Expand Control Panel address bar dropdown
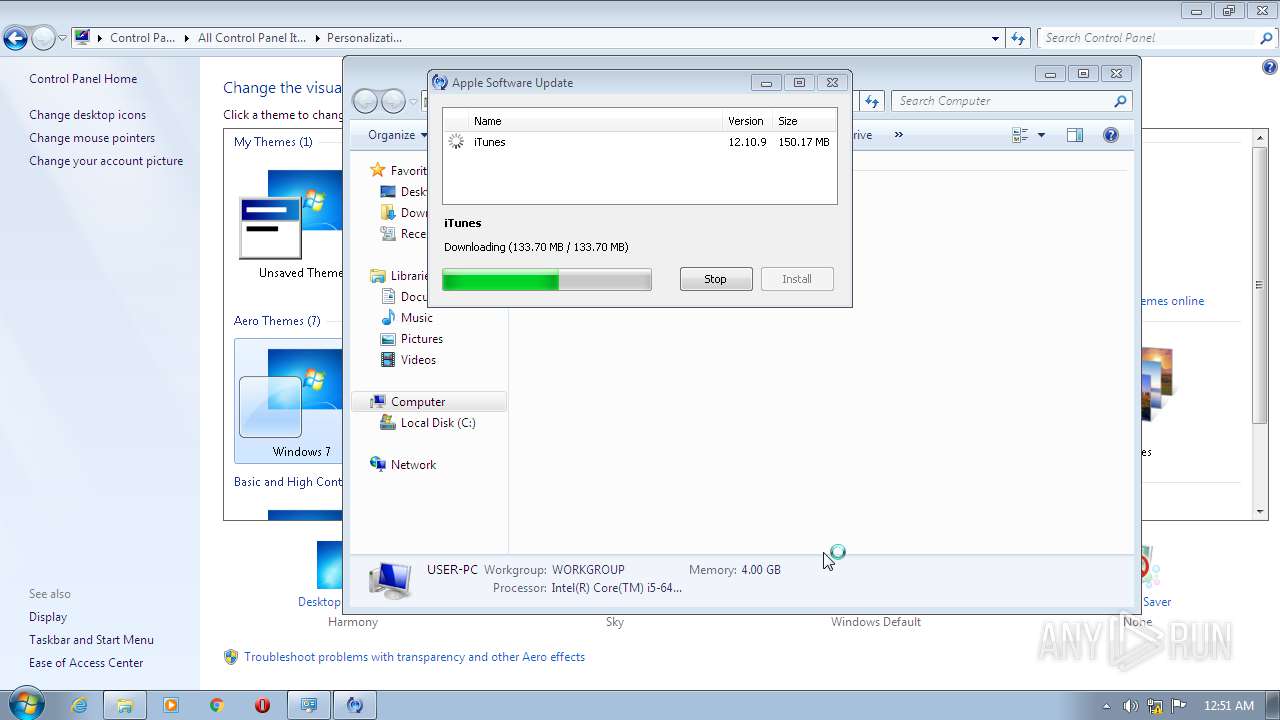1280x720 pixels. pyautogui.click(x=995, y=38)
